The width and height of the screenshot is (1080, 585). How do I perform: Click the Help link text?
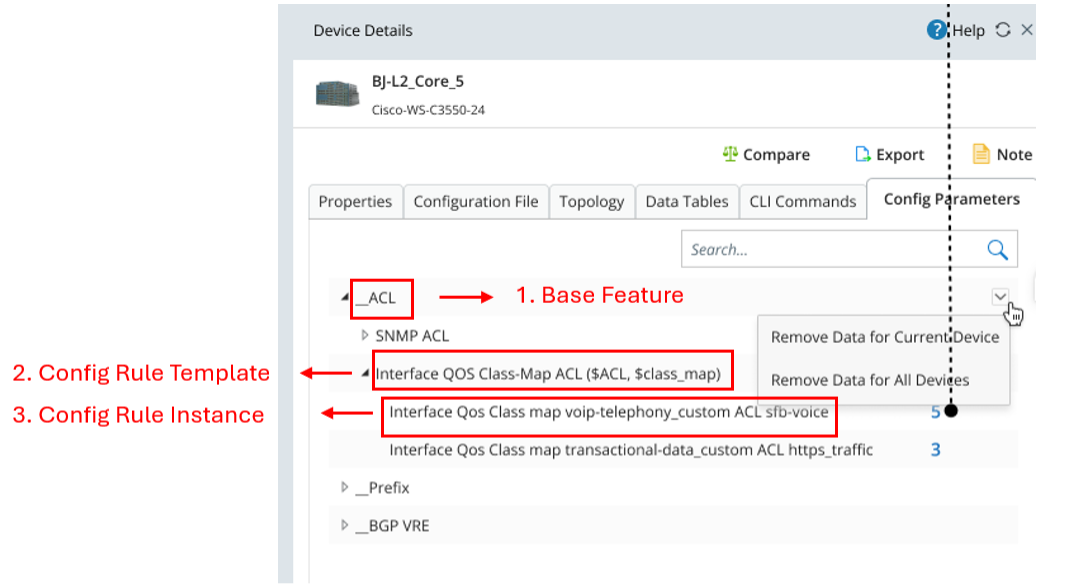[968, 30]
